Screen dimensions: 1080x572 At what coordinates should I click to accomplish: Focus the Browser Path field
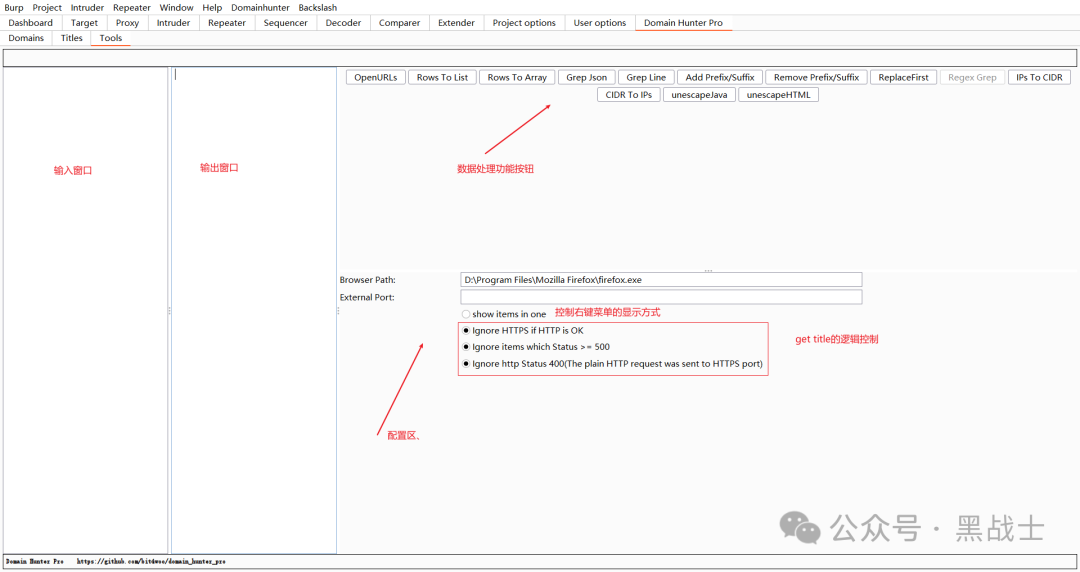(661, 280)
